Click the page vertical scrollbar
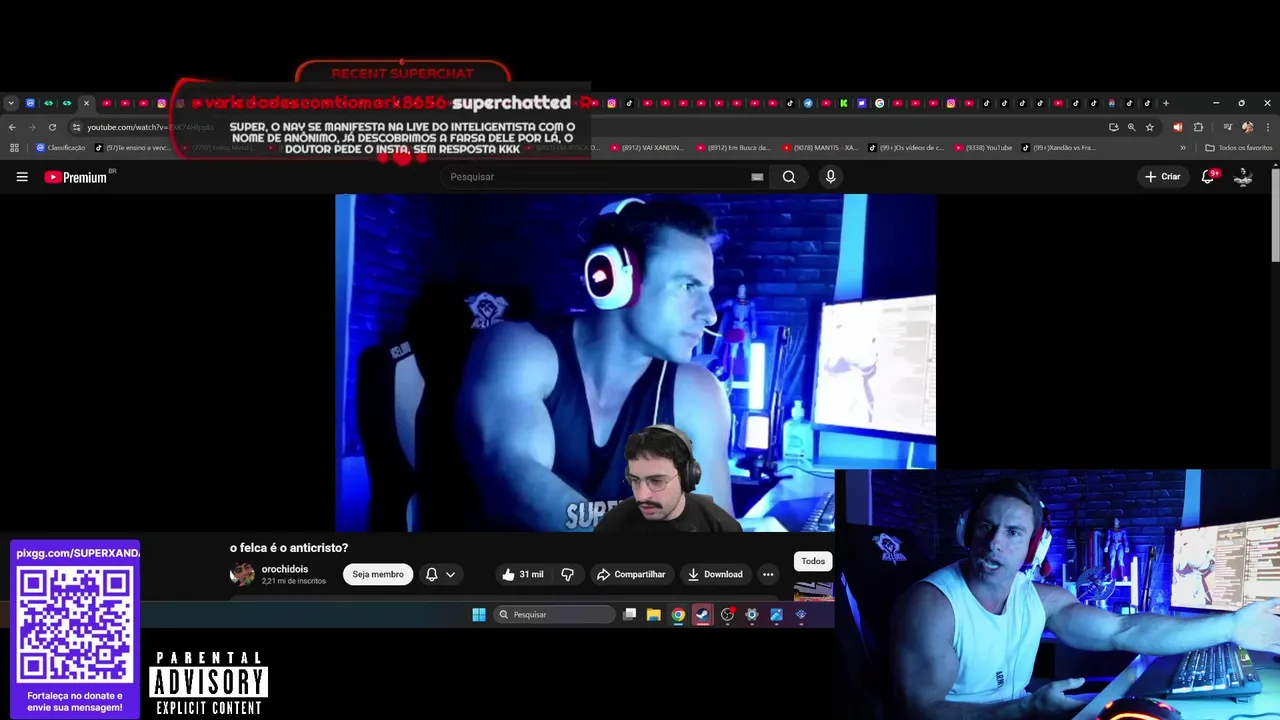Image resolution: width=1280 pixels, height=720 pixels. pos(1275,215)
